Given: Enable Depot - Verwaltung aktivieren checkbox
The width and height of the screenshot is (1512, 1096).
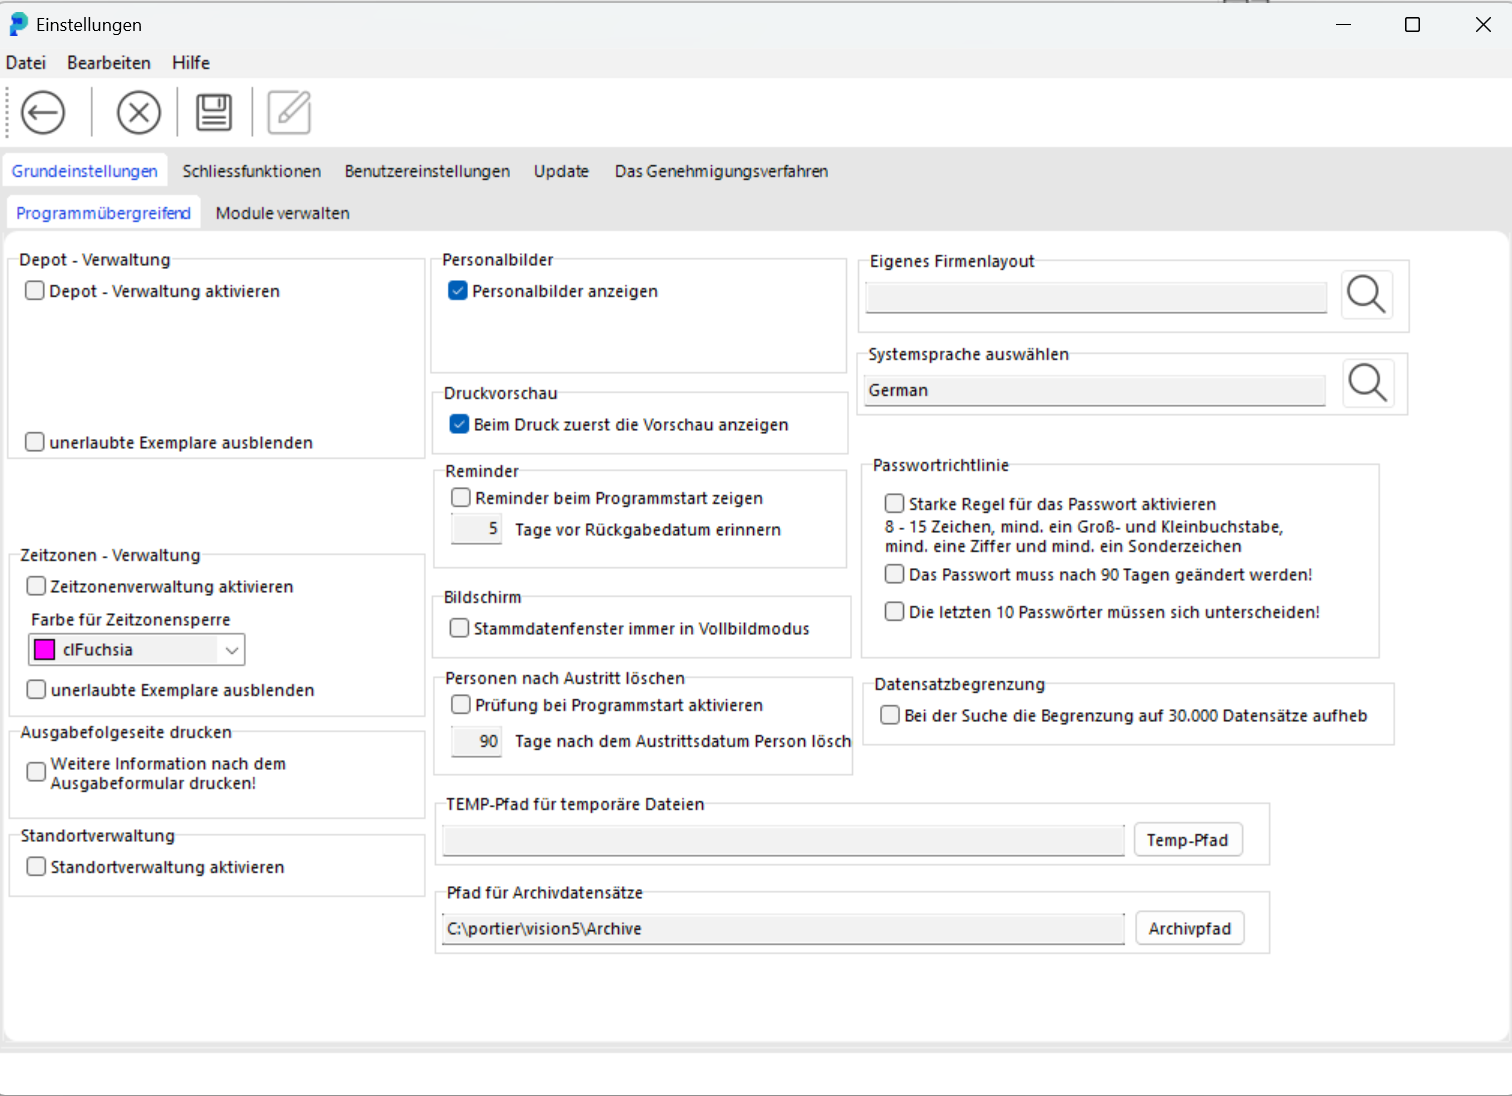Looking at the screenshot, I should (35, 291).
